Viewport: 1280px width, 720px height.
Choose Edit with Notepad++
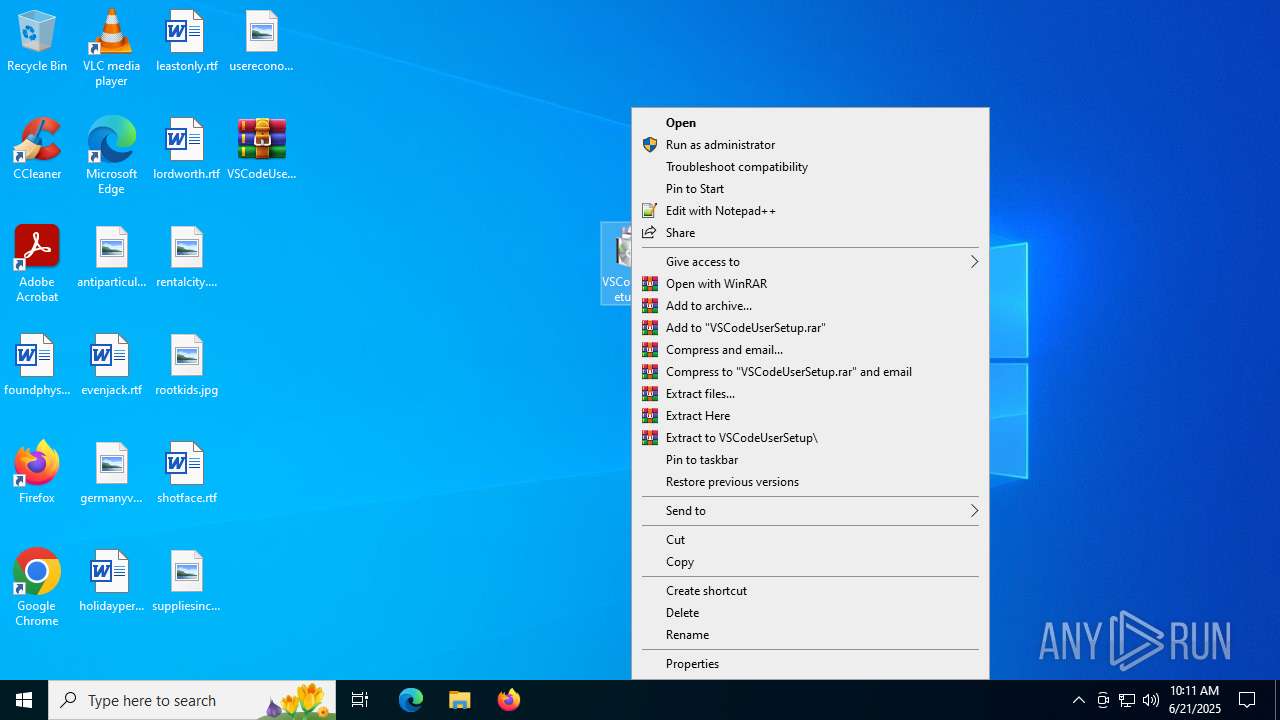(810, 211)
